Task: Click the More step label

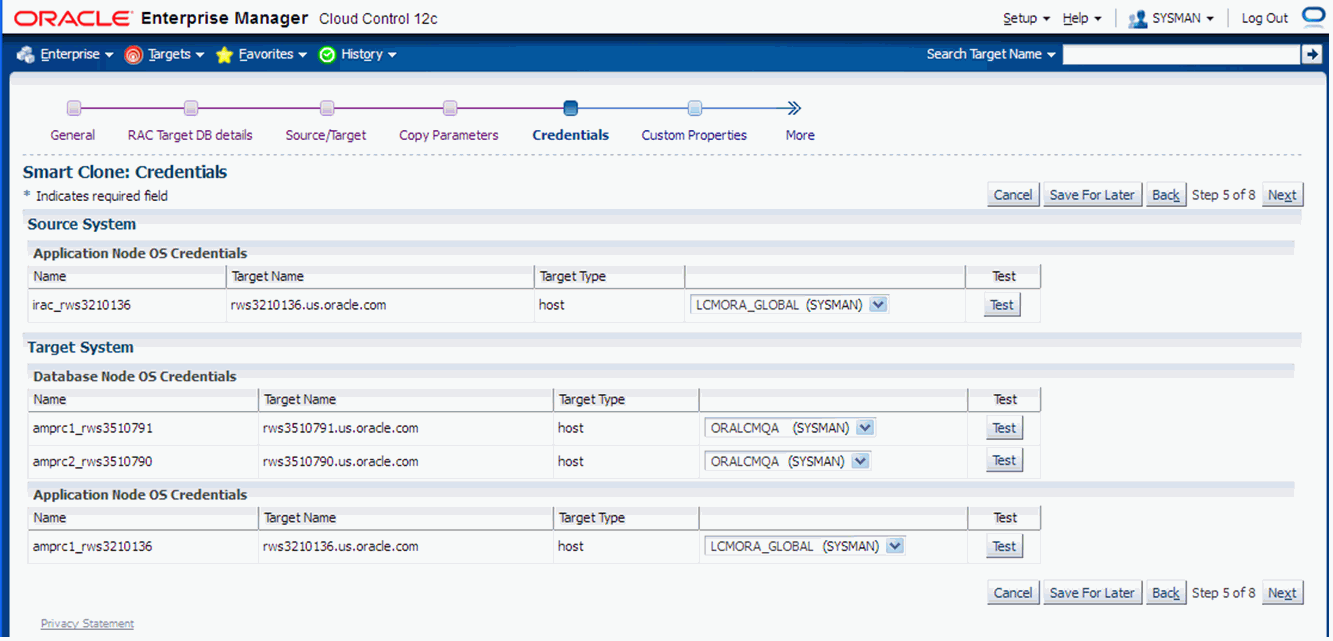Action: [800, 135]
